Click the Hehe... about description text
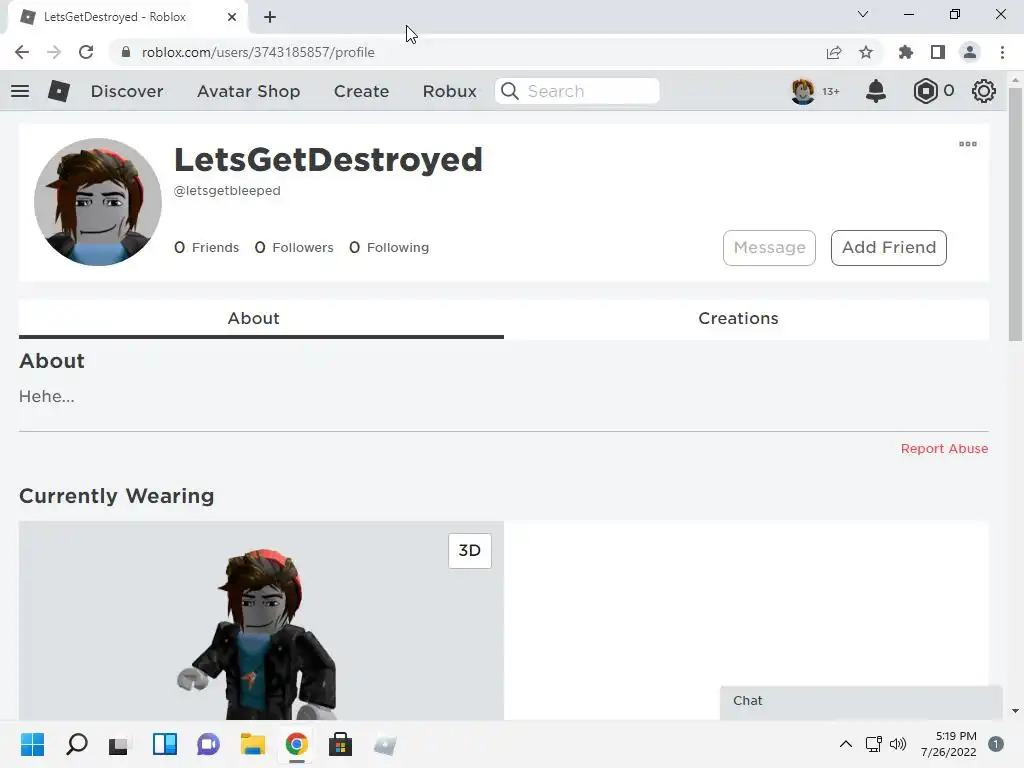The image size is (1024, 768). click(x=46, y=396)
